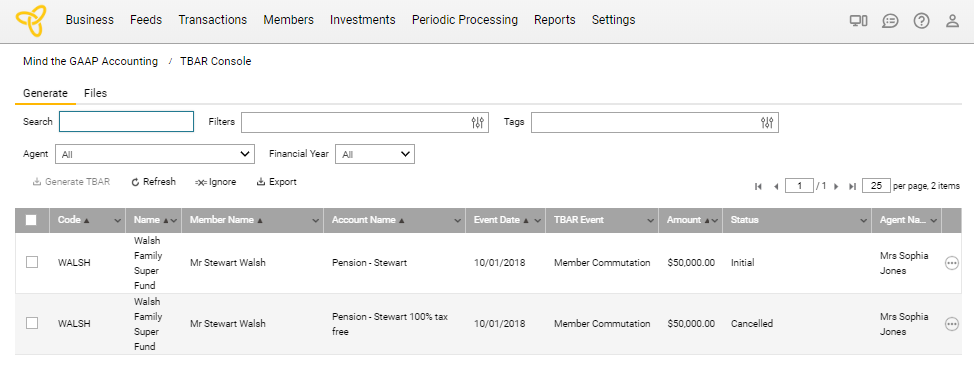Focus the Search input field

point(127,122)
